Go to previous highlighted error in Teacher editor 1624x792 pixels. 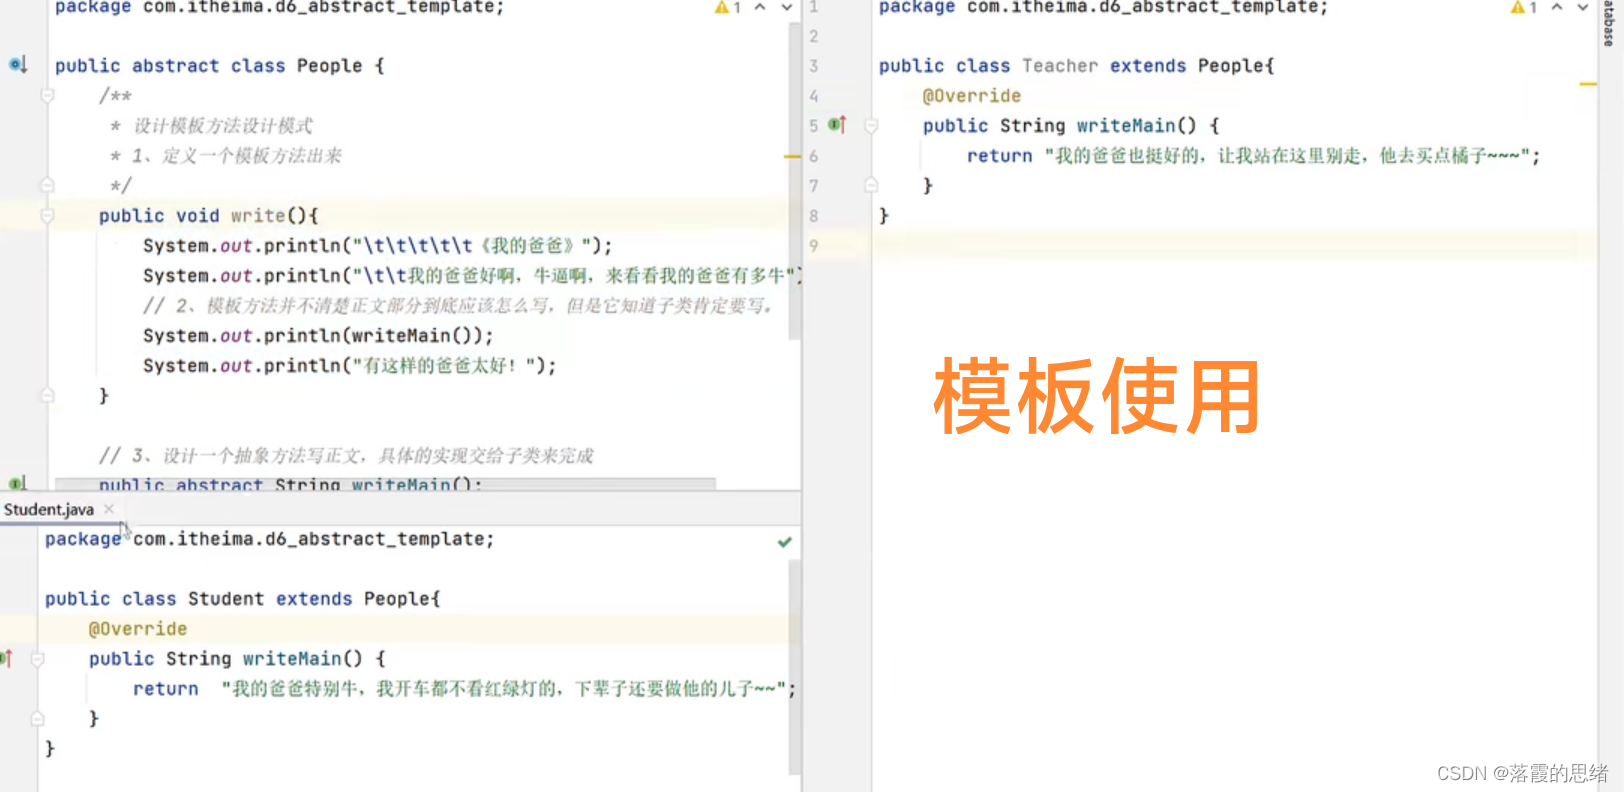(1557, 7)
